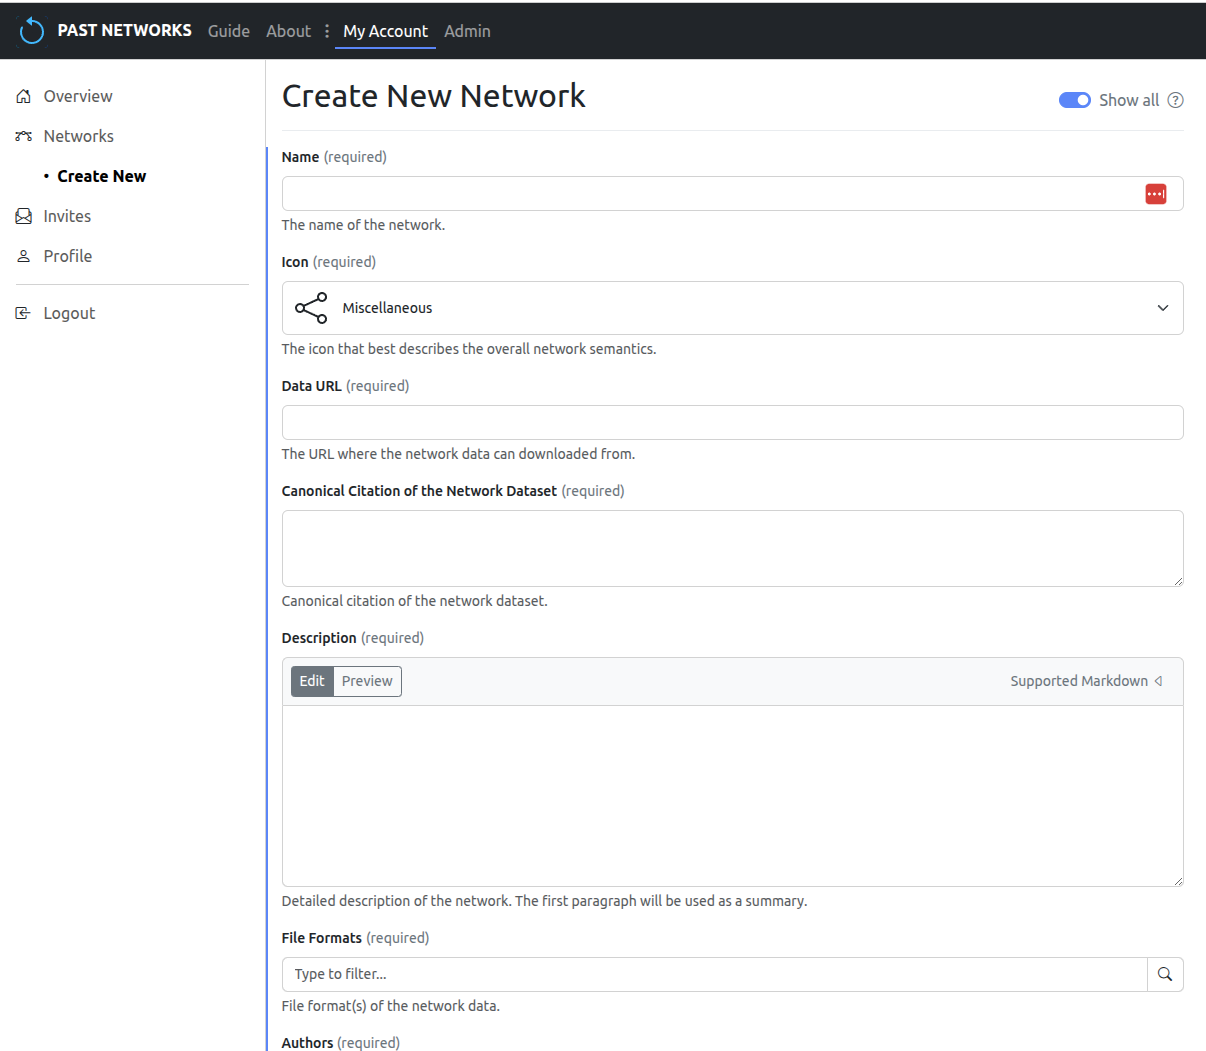Select the description Edit tab

312,681
